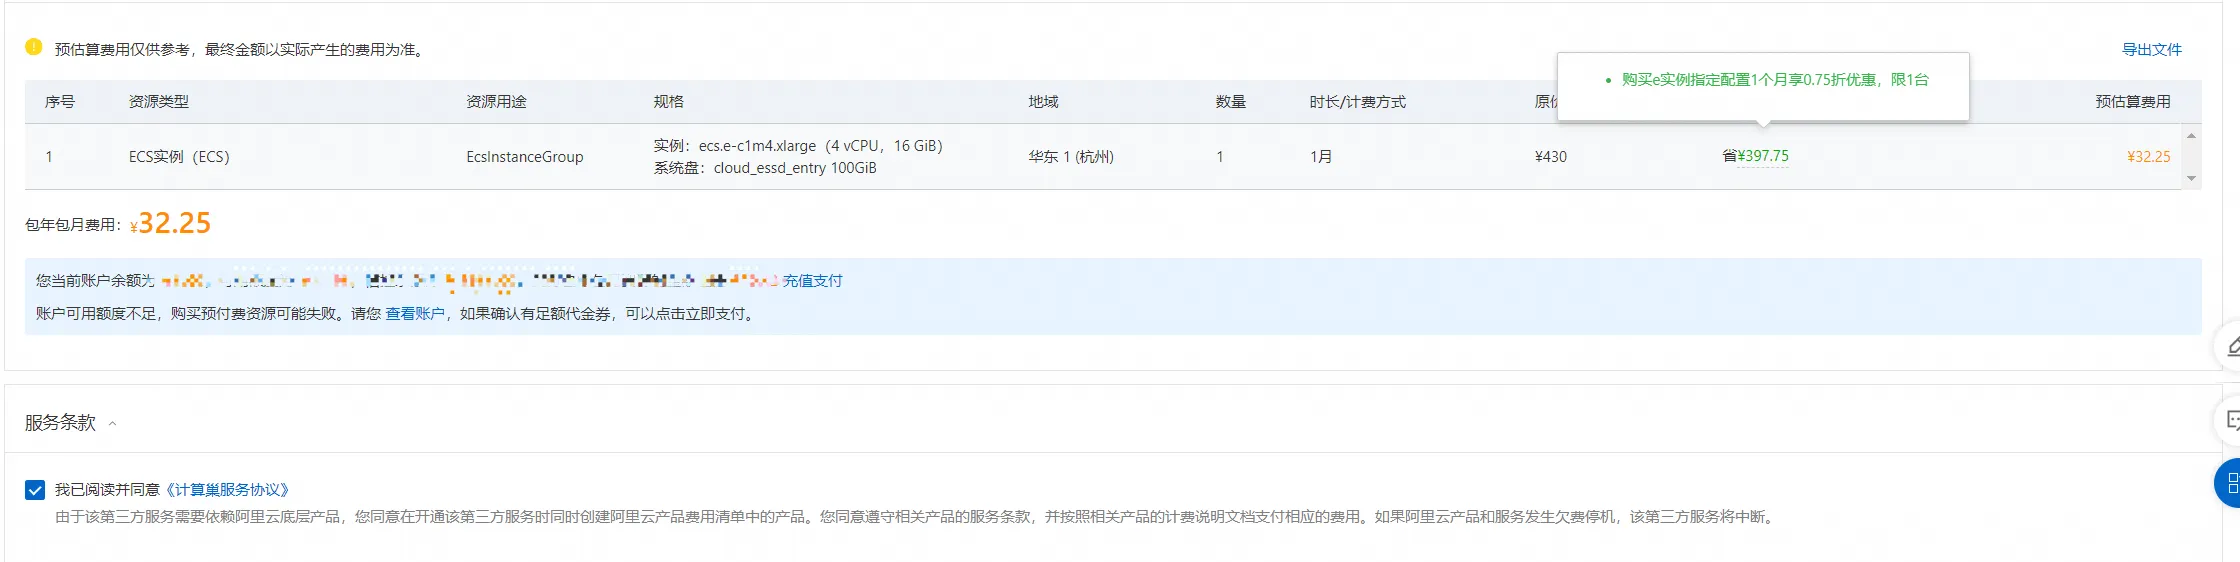Click the discount tooltip about e实例 0.75折
Screen dimensions: 2240x562
point(1774,80)
